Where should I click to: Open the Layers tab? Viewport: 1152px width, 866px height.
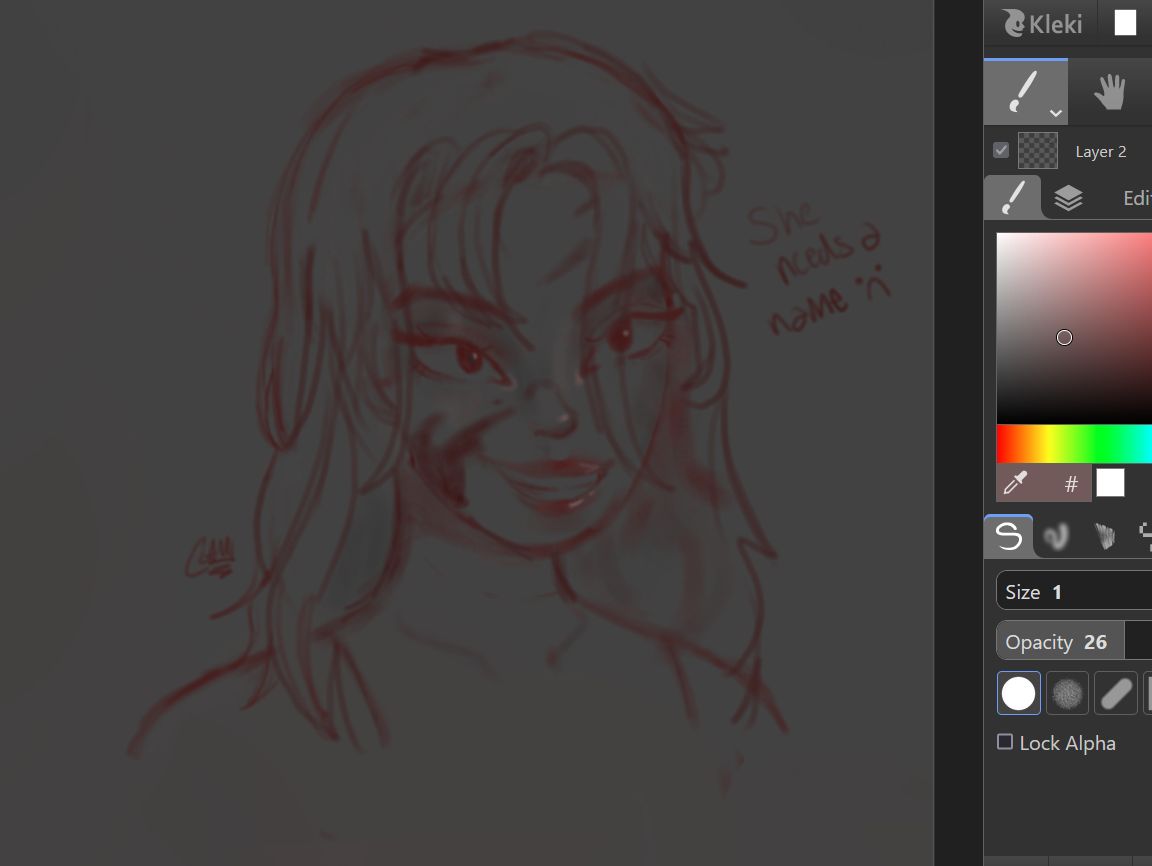coord(1068,198)
